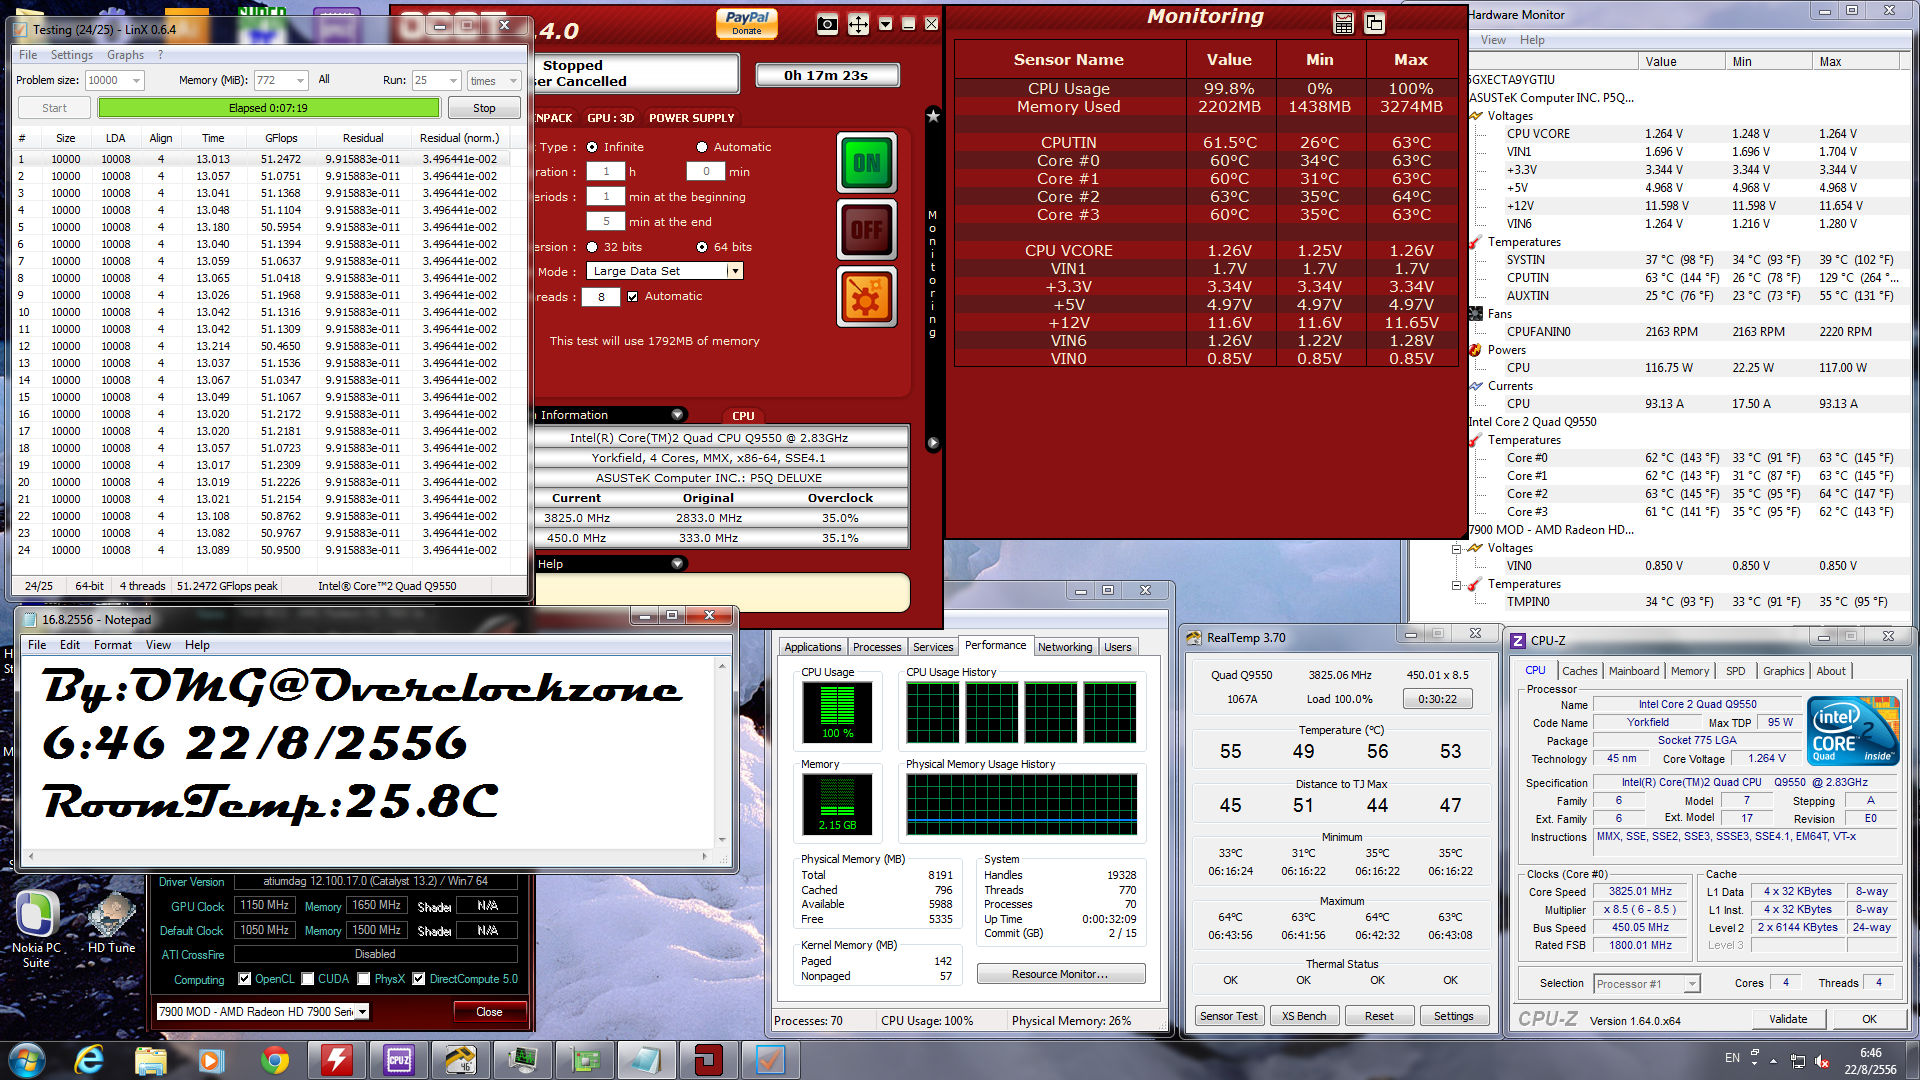Click the Monitoring graph table icon
The width and height of the screenshot is (1920, 1080).
1344,23
